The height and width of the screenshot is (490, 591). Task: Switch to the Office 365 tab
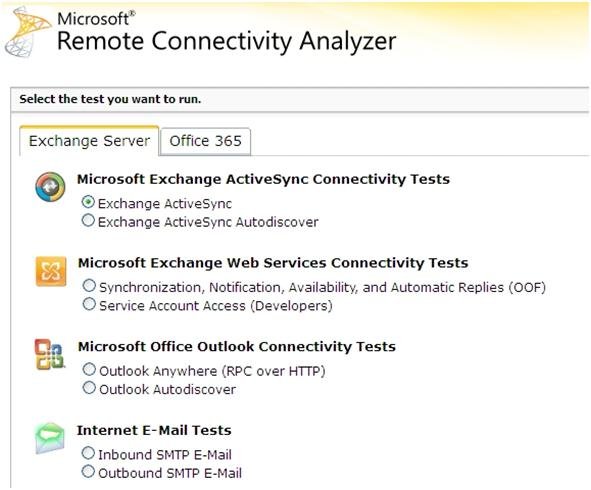tap(205, 141)
